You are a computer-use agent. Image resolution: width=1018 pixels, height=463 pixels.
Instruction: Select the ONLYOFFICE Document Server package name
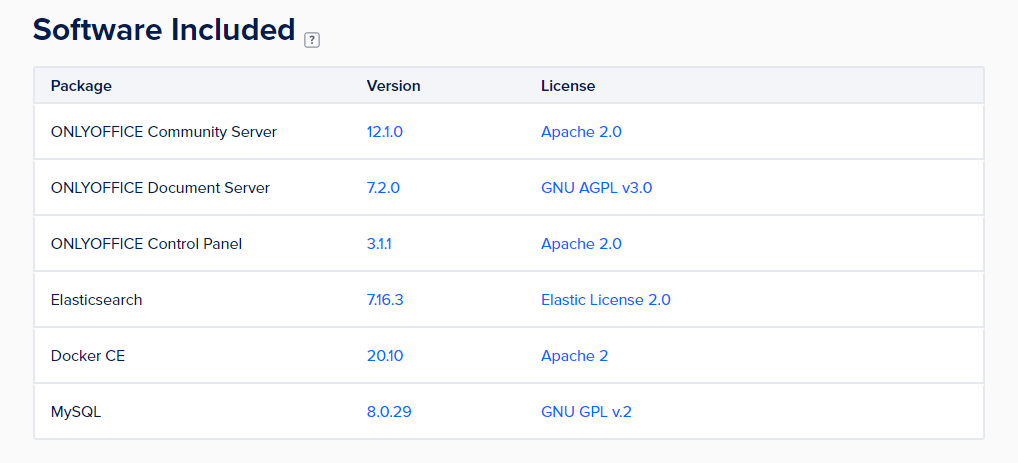(160, 188)
